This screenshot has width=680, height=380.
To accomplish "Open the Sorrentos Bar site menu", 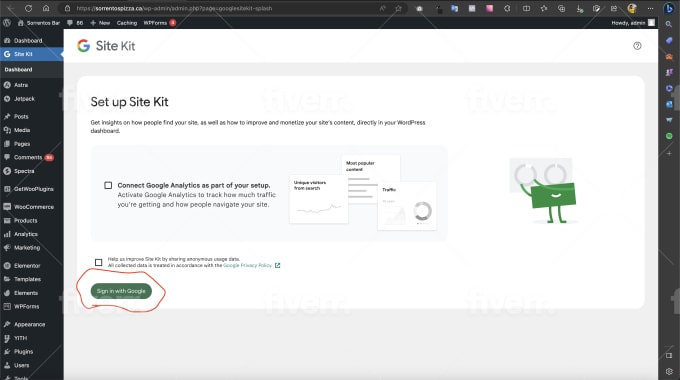I will 39,23.
